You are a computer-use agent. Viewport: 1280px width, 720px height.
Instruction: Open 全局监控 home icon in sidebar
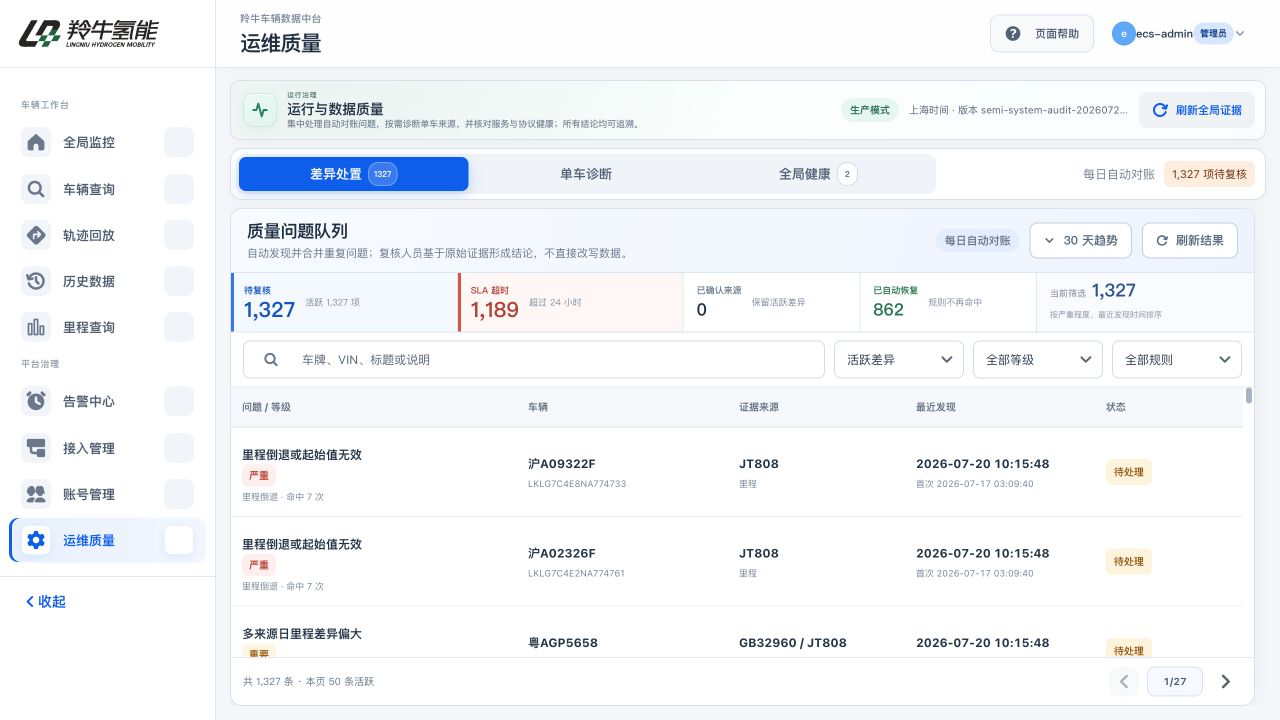click(x=36, y=142)
